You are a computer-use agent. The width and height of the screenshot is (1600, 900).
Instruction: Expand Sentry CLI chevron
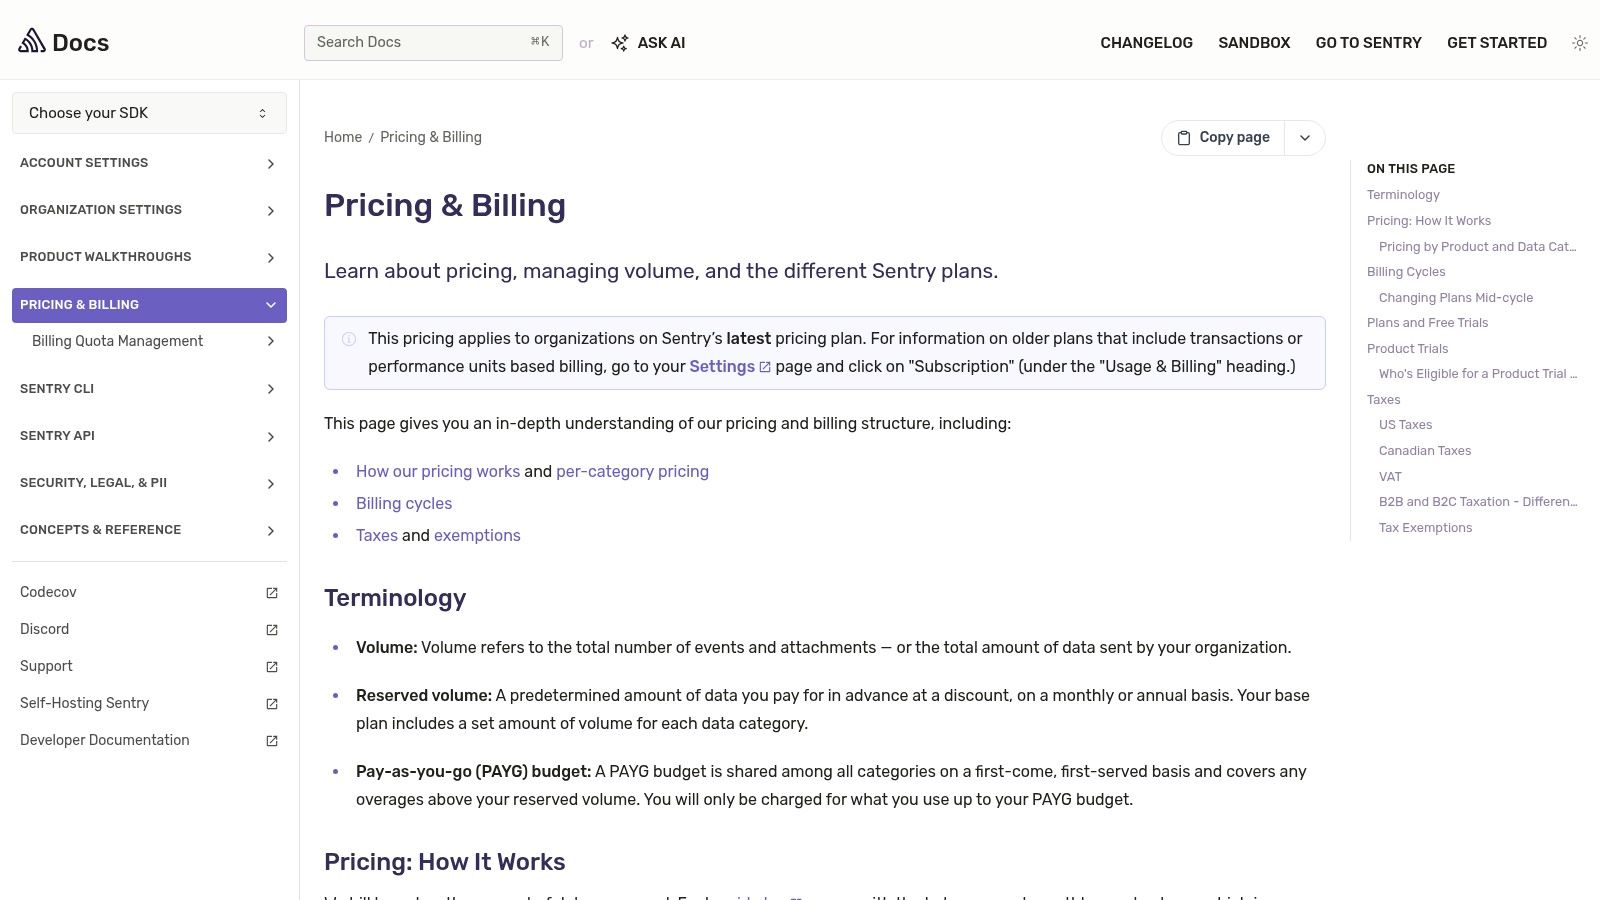(x=271, y=389)
